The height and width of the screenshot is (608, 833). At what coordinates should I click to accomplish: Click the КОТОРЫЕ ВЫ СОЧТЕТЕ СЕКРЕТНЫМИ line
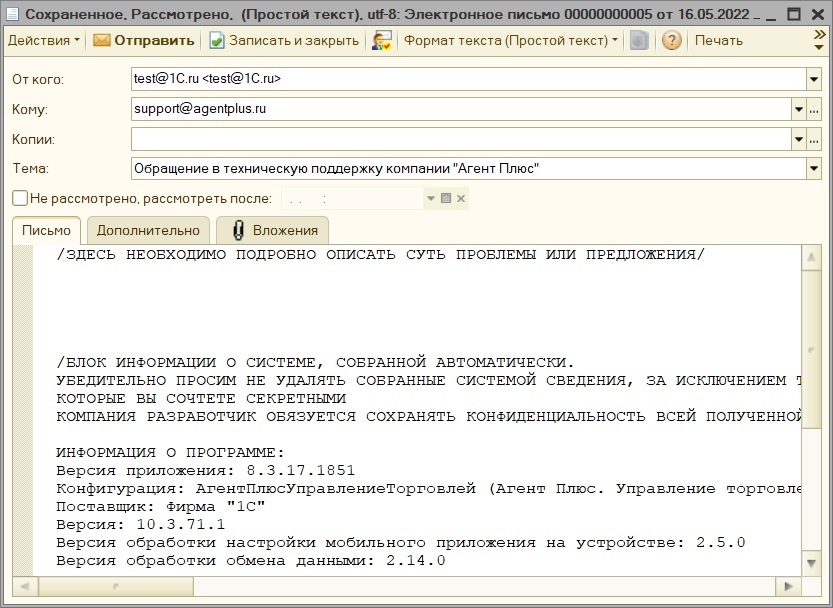201,399
